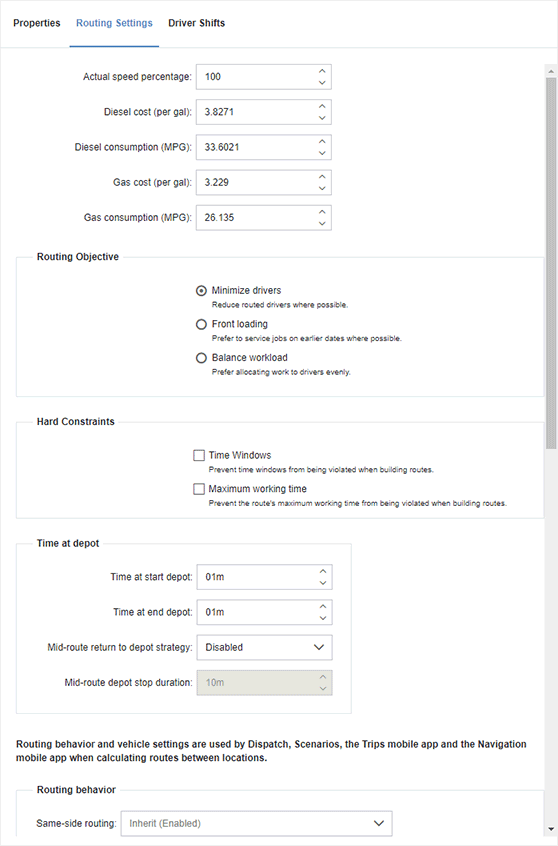Select Minimize drivers routing objective
558x846 pixels.
[201, 291]
